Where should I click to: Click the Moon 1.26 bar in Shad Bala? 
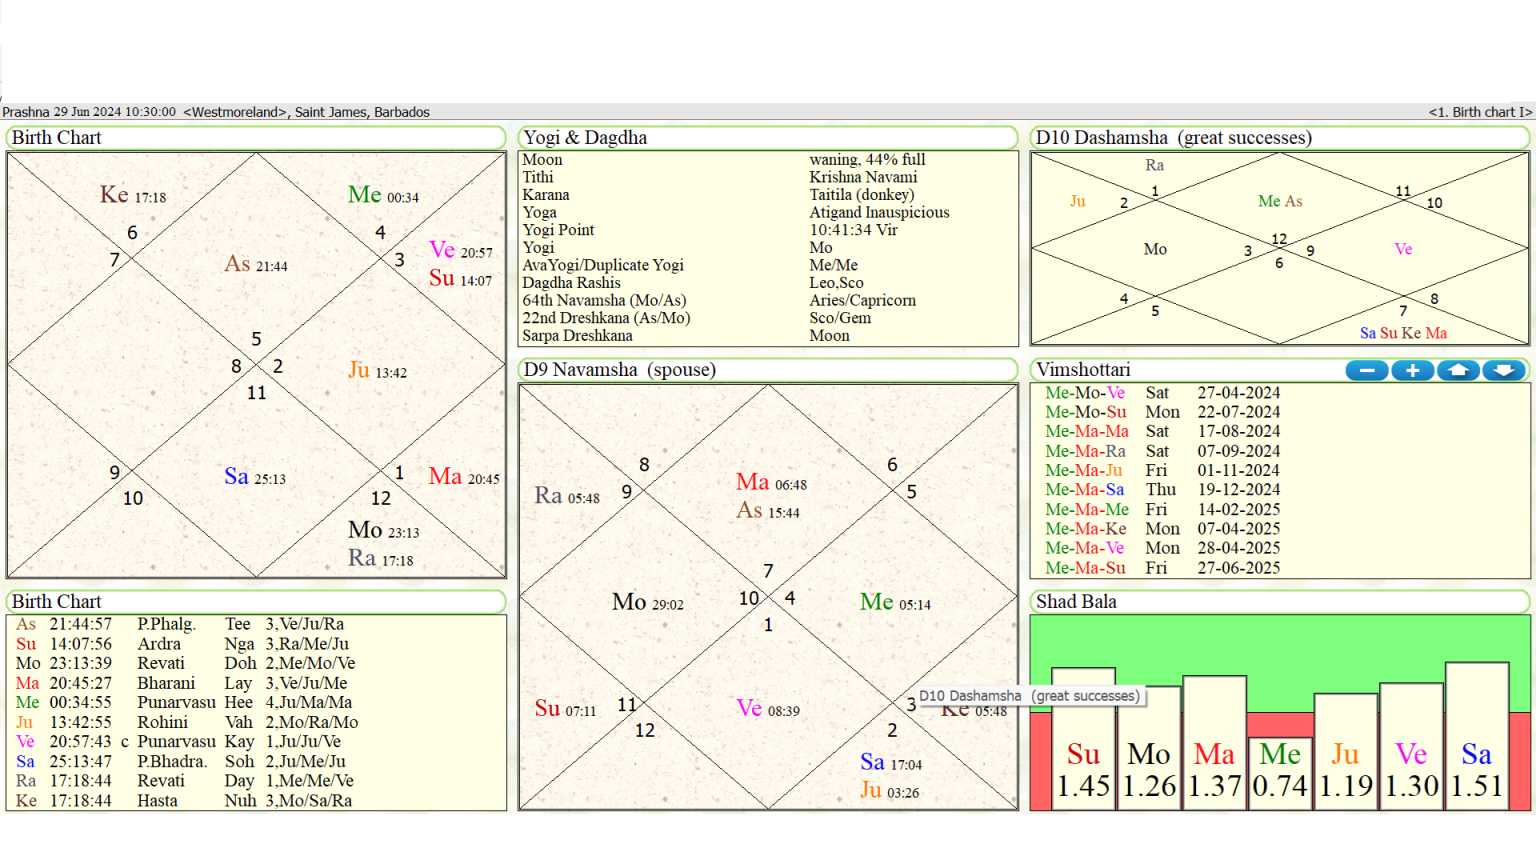tap(1149, 747)
